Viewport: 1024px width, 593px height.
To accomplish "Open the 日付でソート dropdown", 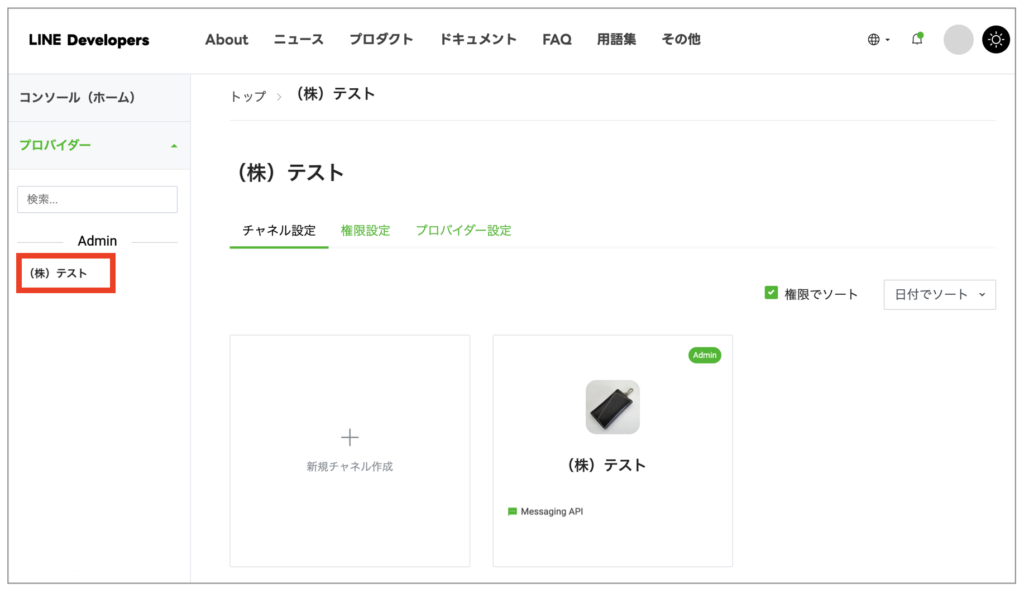I will pos(939,294).
